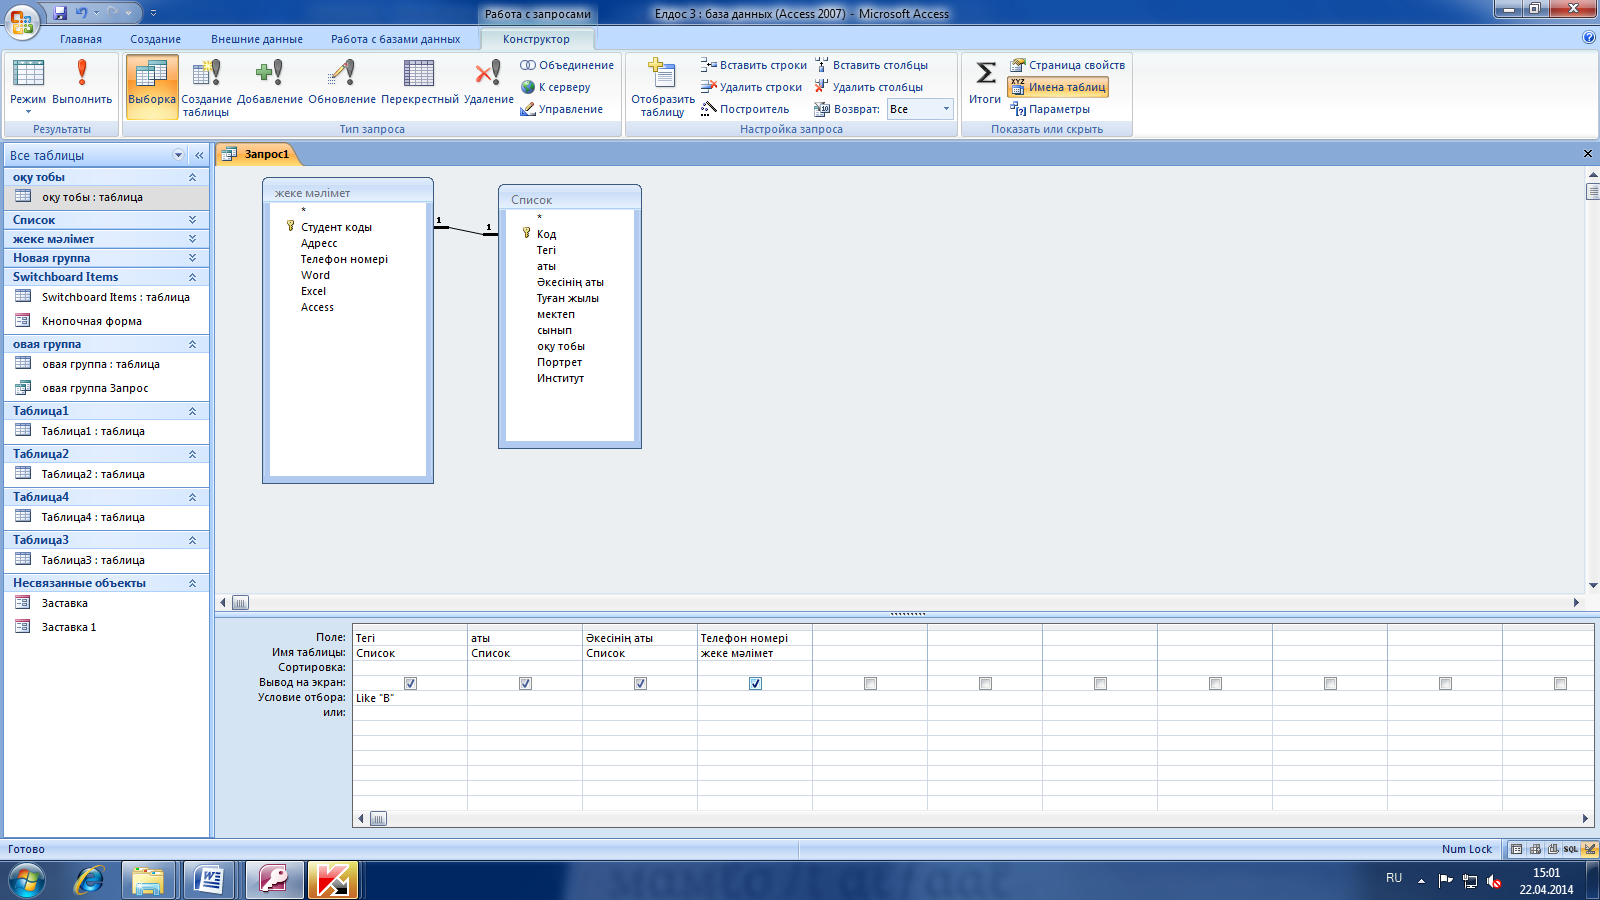Open Страница свойств property sheet
Viewport: 1600px width, 900px height.
(1067, 65)
